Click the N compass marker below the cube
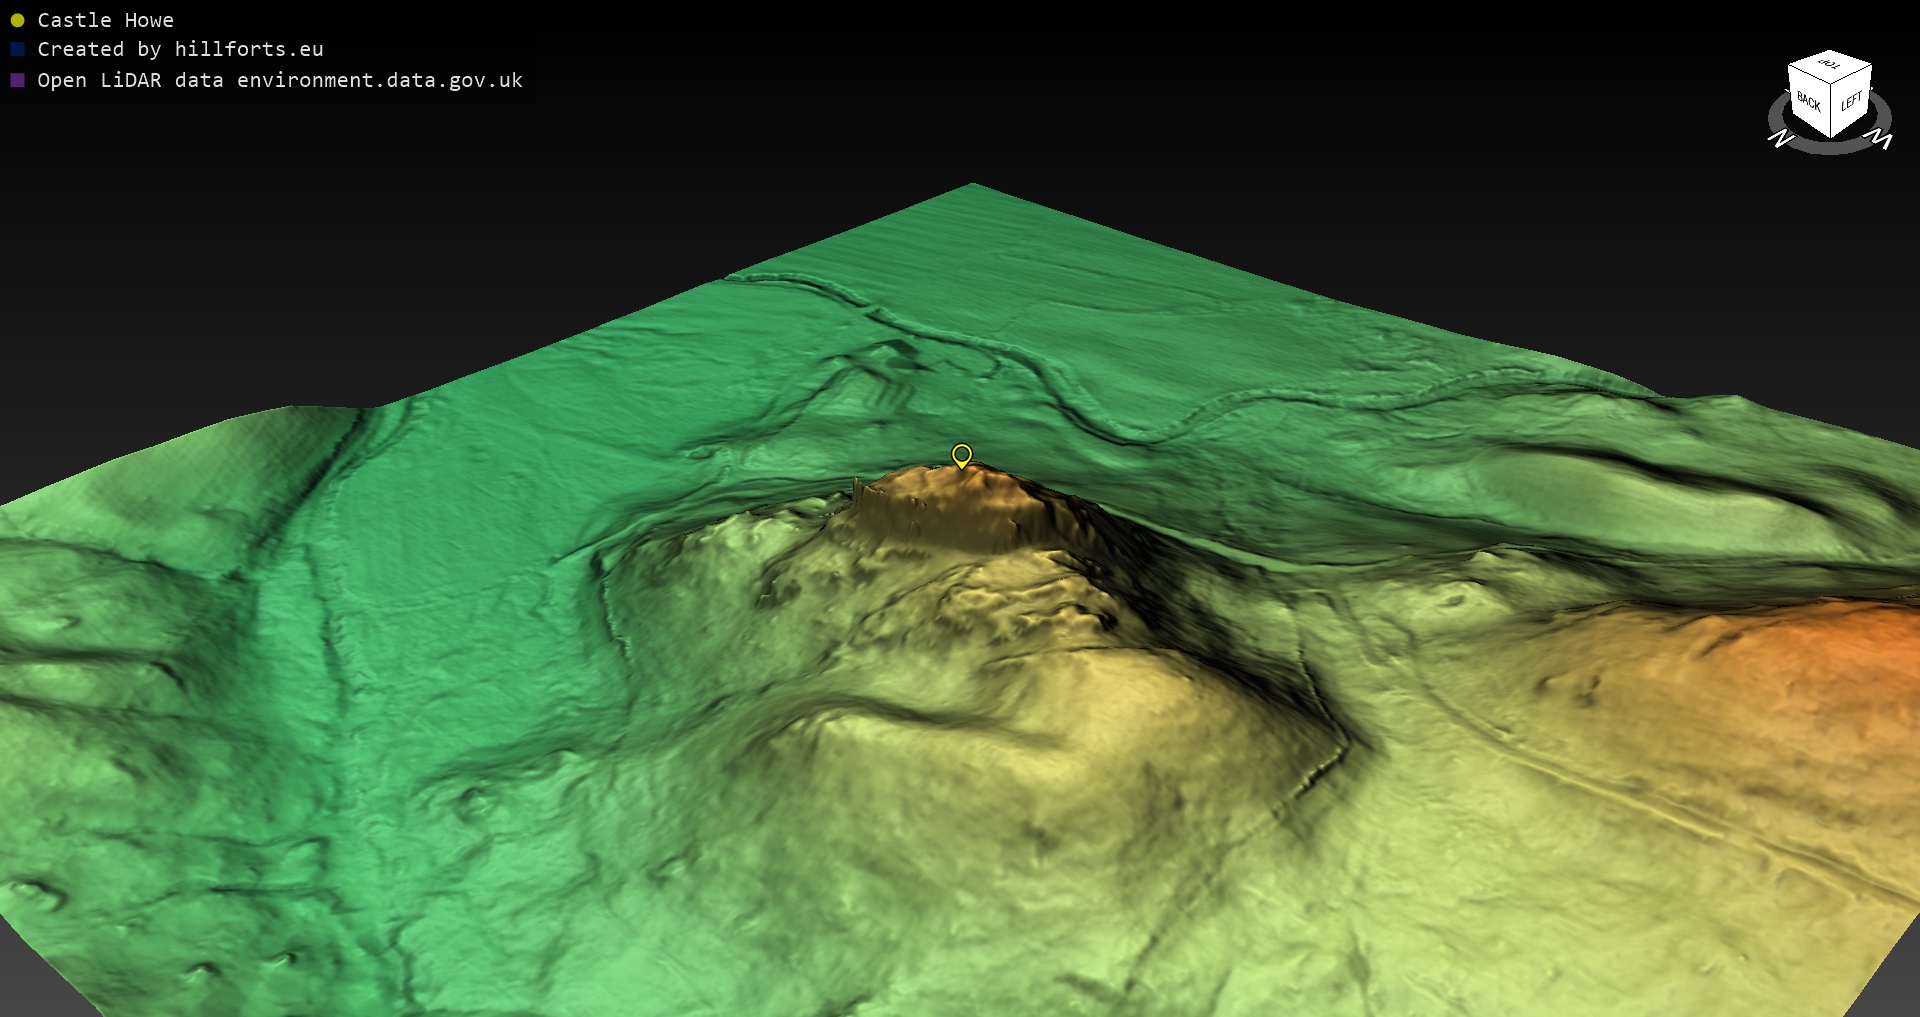The image size is (1920, 1017). click(x=1781, y=139)
